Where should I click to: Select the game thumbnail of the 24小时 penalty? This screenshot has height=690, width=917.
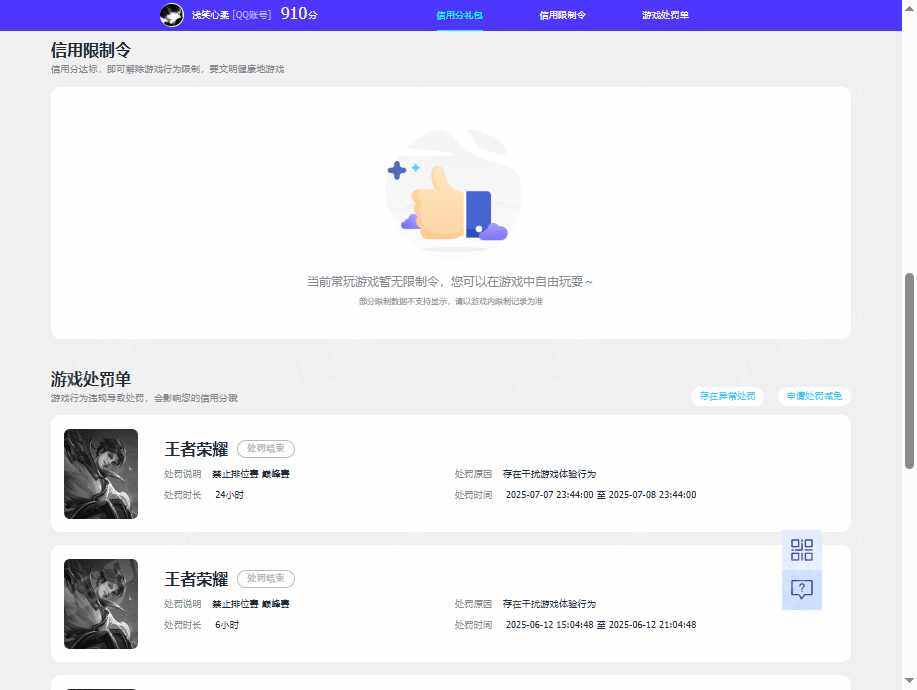(x=101, y=474)
